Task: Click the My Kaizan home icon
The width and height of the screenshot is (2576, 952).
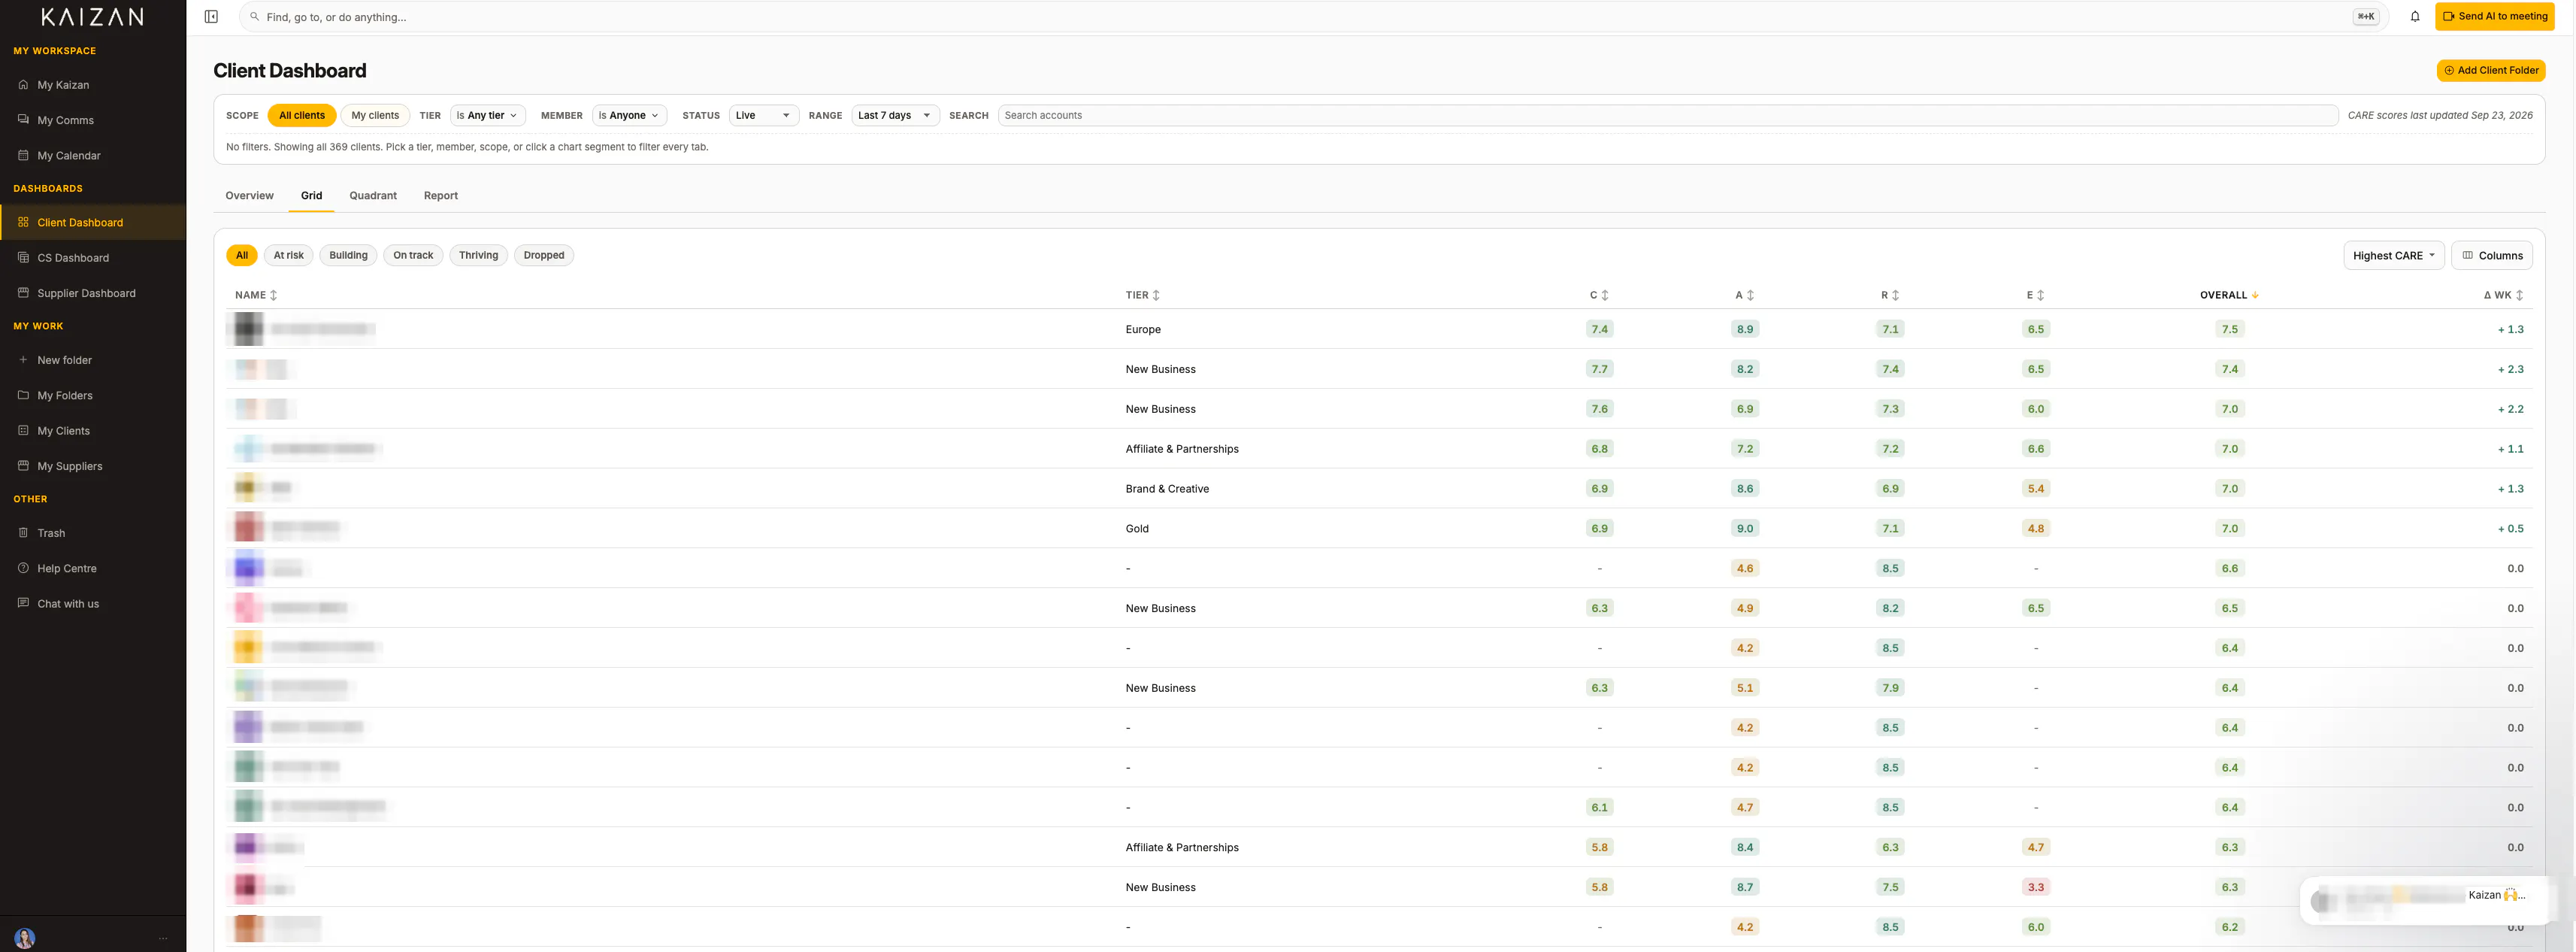Action: coord(23,85)
